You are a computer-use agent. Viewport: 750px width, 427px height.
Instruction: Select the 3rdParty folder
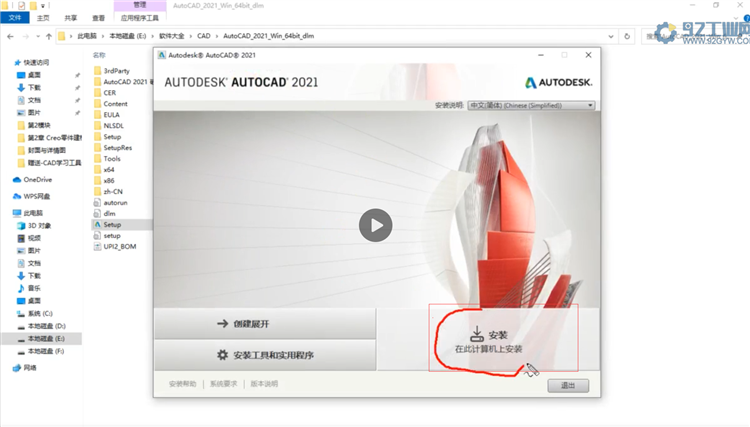(x=117, y=71)
